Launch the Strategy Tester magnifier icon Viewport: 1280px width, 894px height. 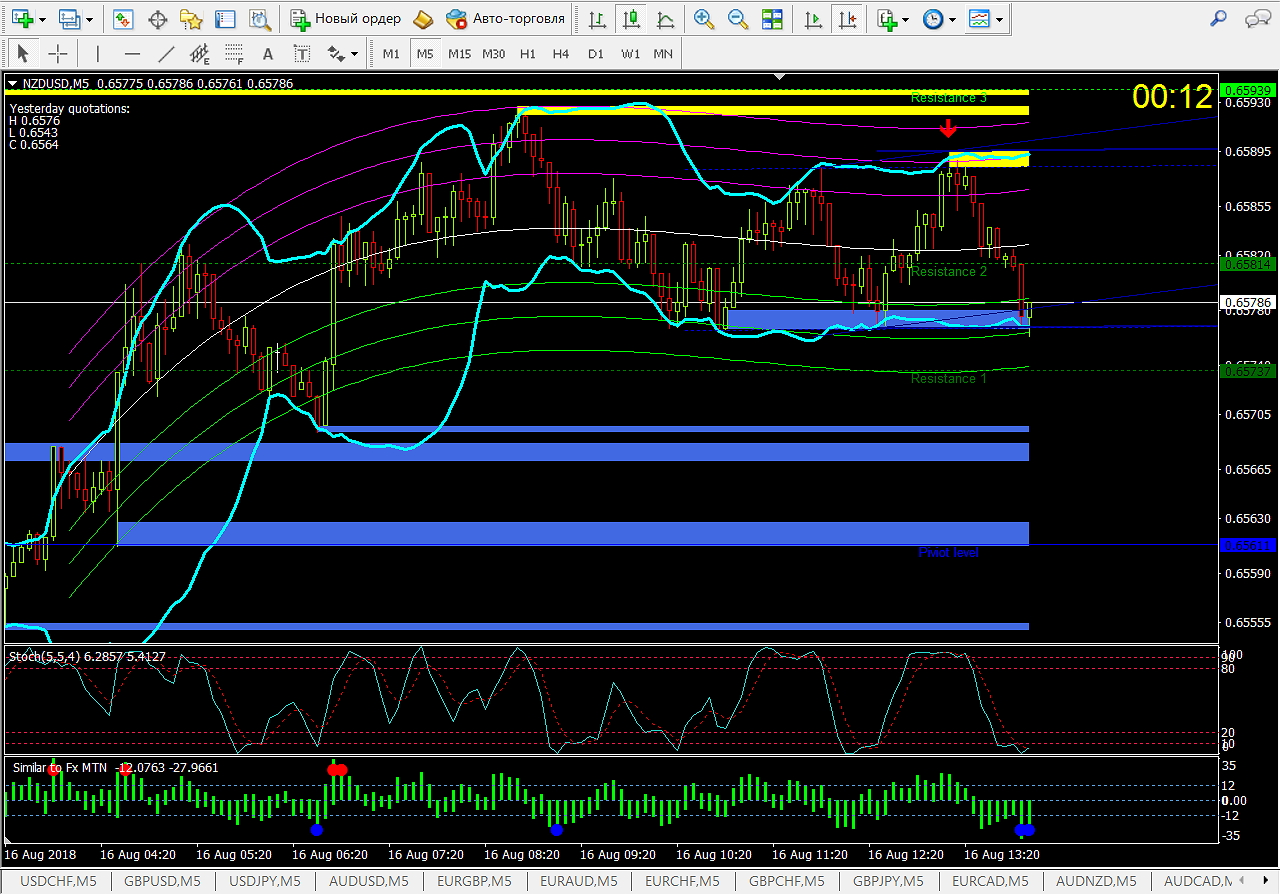pos(260,18)
